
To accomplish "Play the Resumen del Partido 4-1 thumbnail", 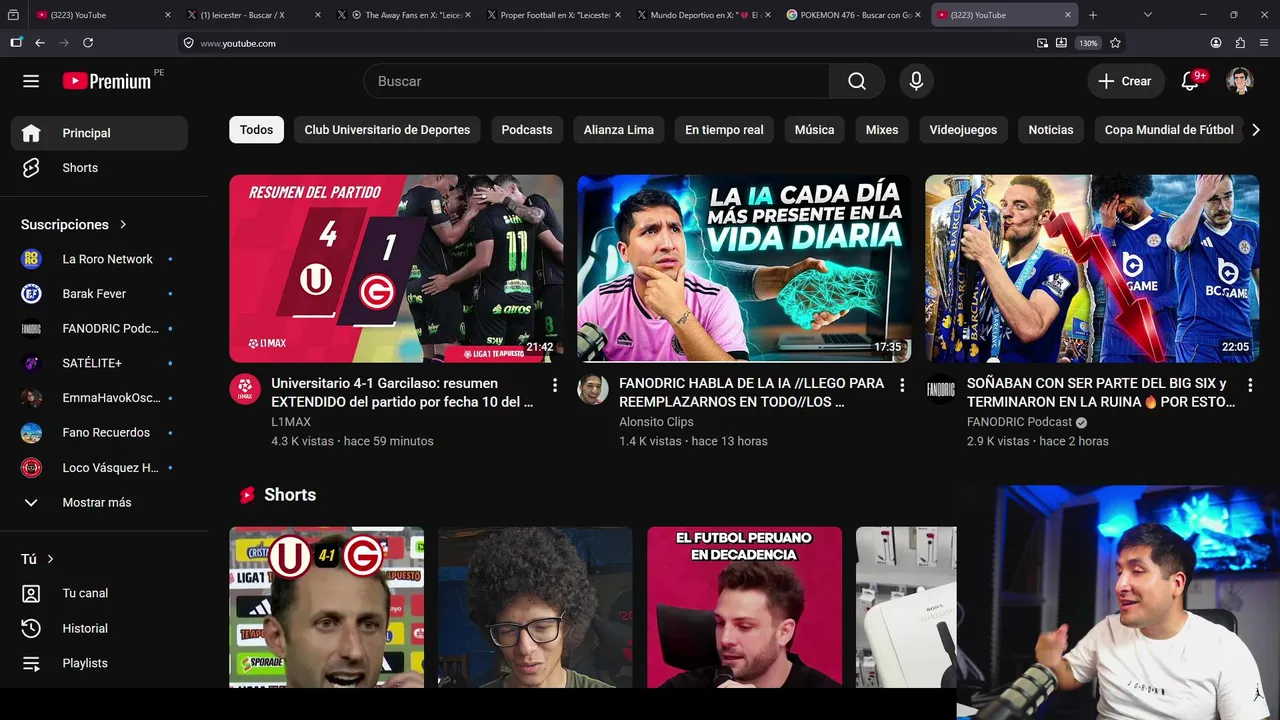I will (x=396, y=268).
